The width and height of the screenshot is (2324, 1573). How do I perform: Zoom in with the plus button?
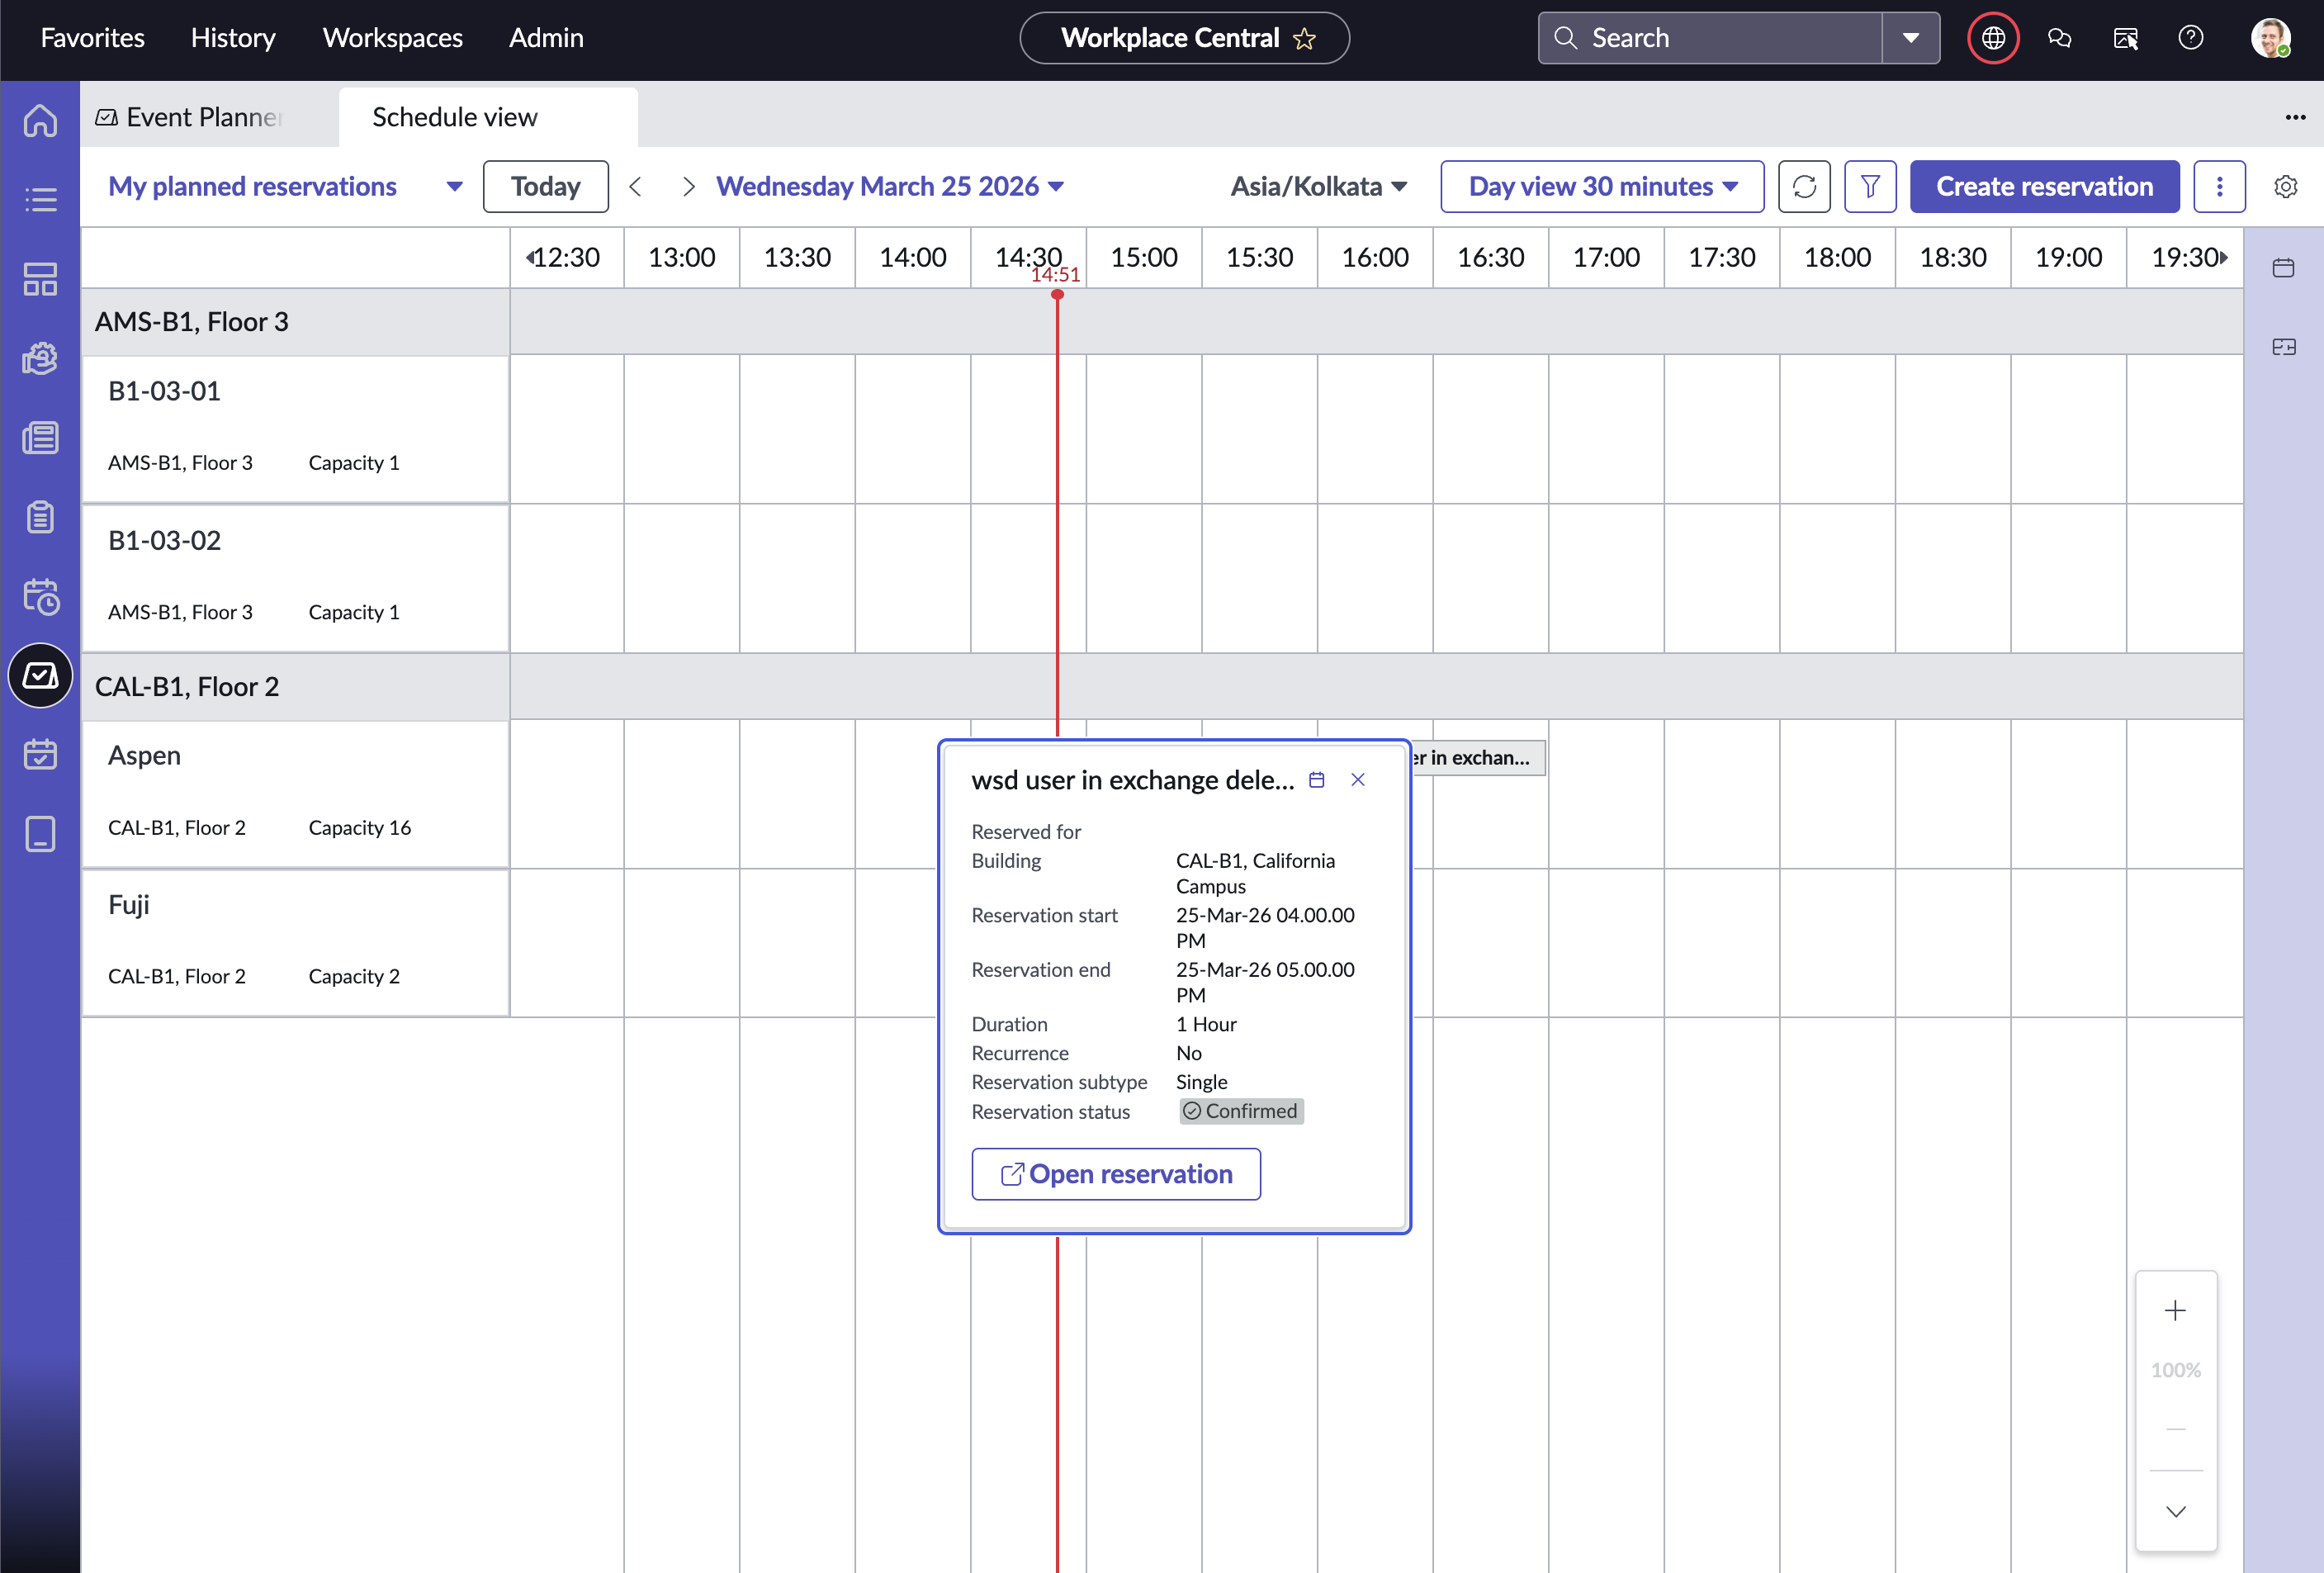pos(2175,1310)
